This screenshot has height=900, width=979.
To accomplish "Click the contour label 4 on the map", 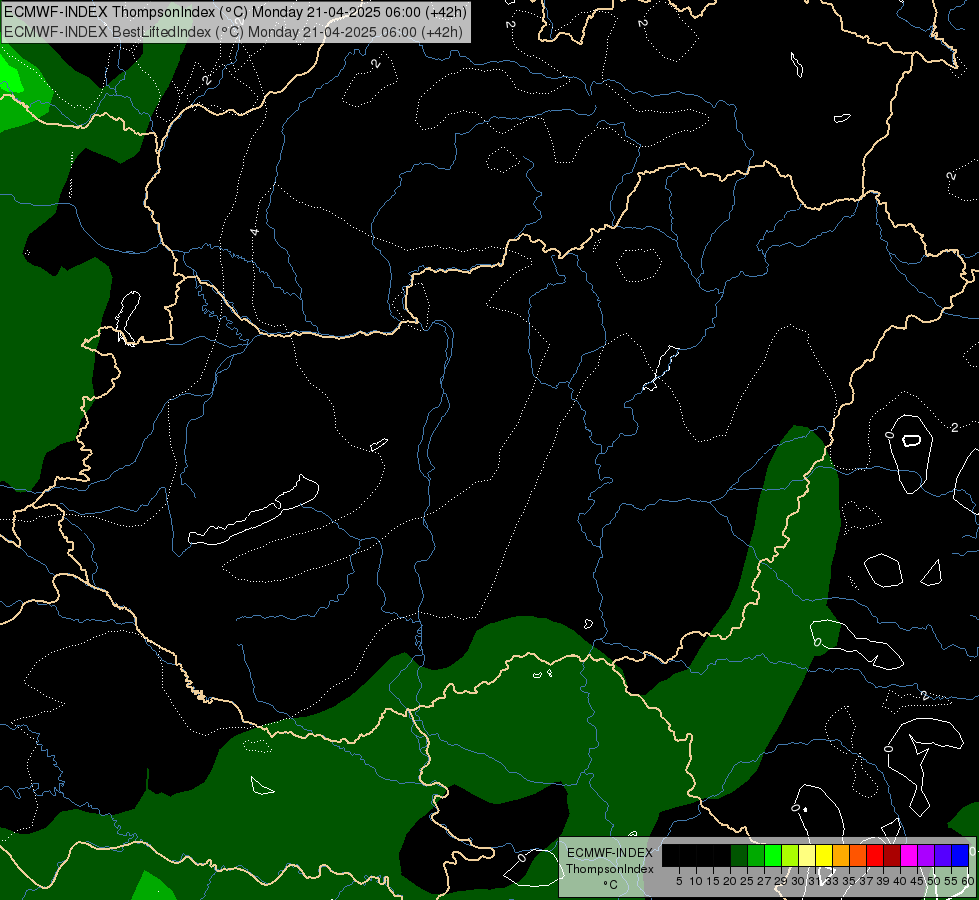I will coord(254,232).
